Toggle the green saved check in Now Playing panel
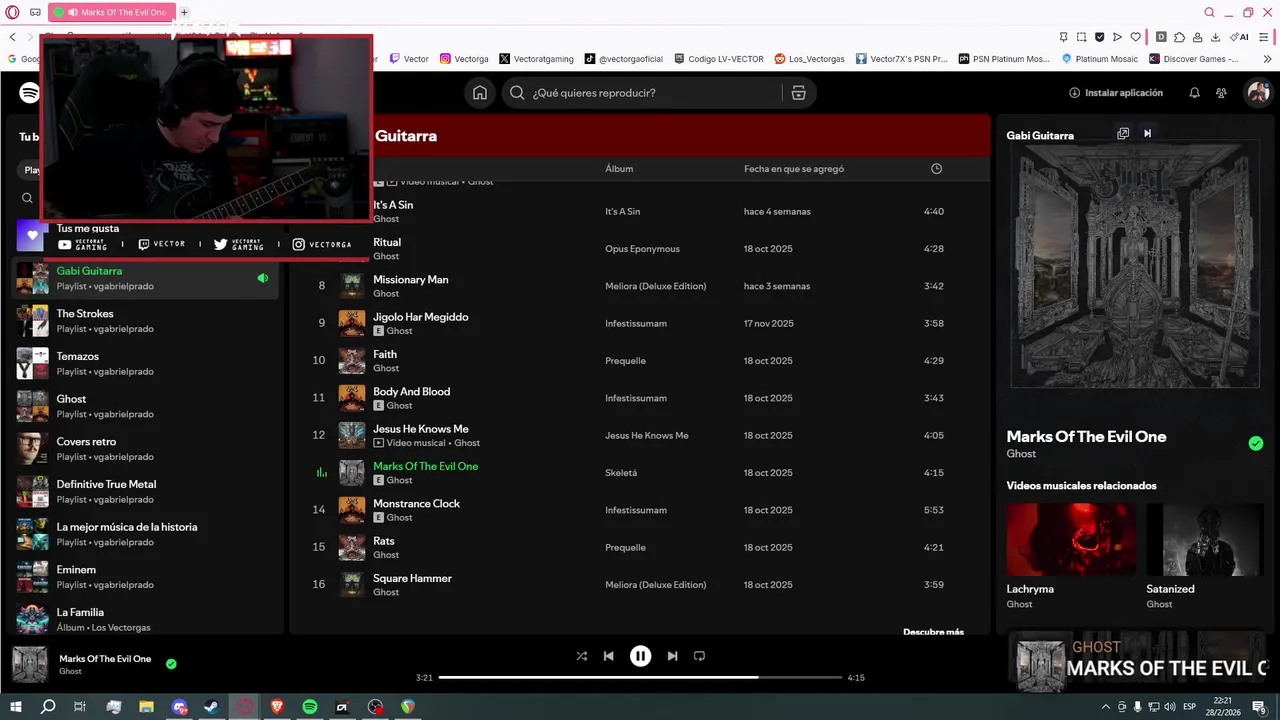The image size is (1280, 720). (x=1256, y=443)
